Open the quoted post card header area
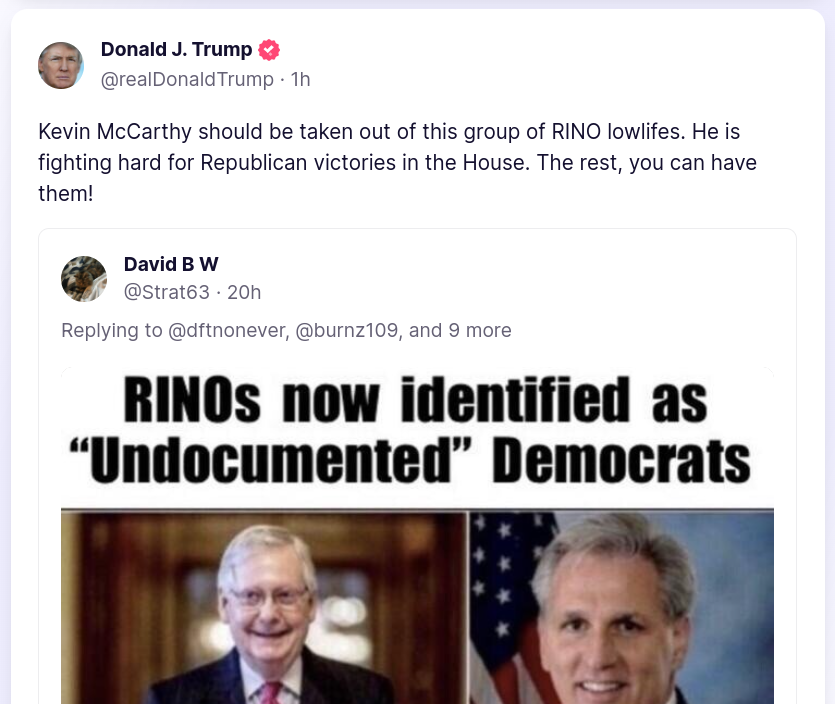 tap(418, 279)
